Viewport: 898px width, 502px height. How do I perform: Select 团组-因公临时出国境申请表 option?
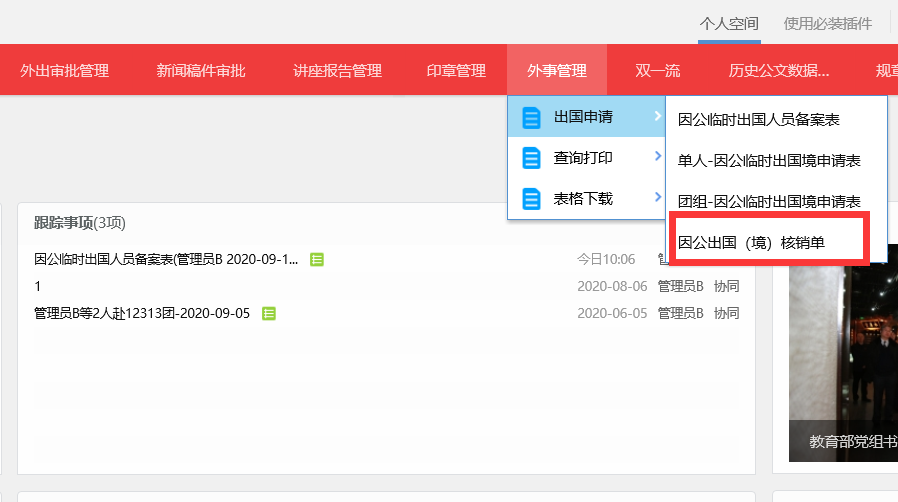(768, 201)
